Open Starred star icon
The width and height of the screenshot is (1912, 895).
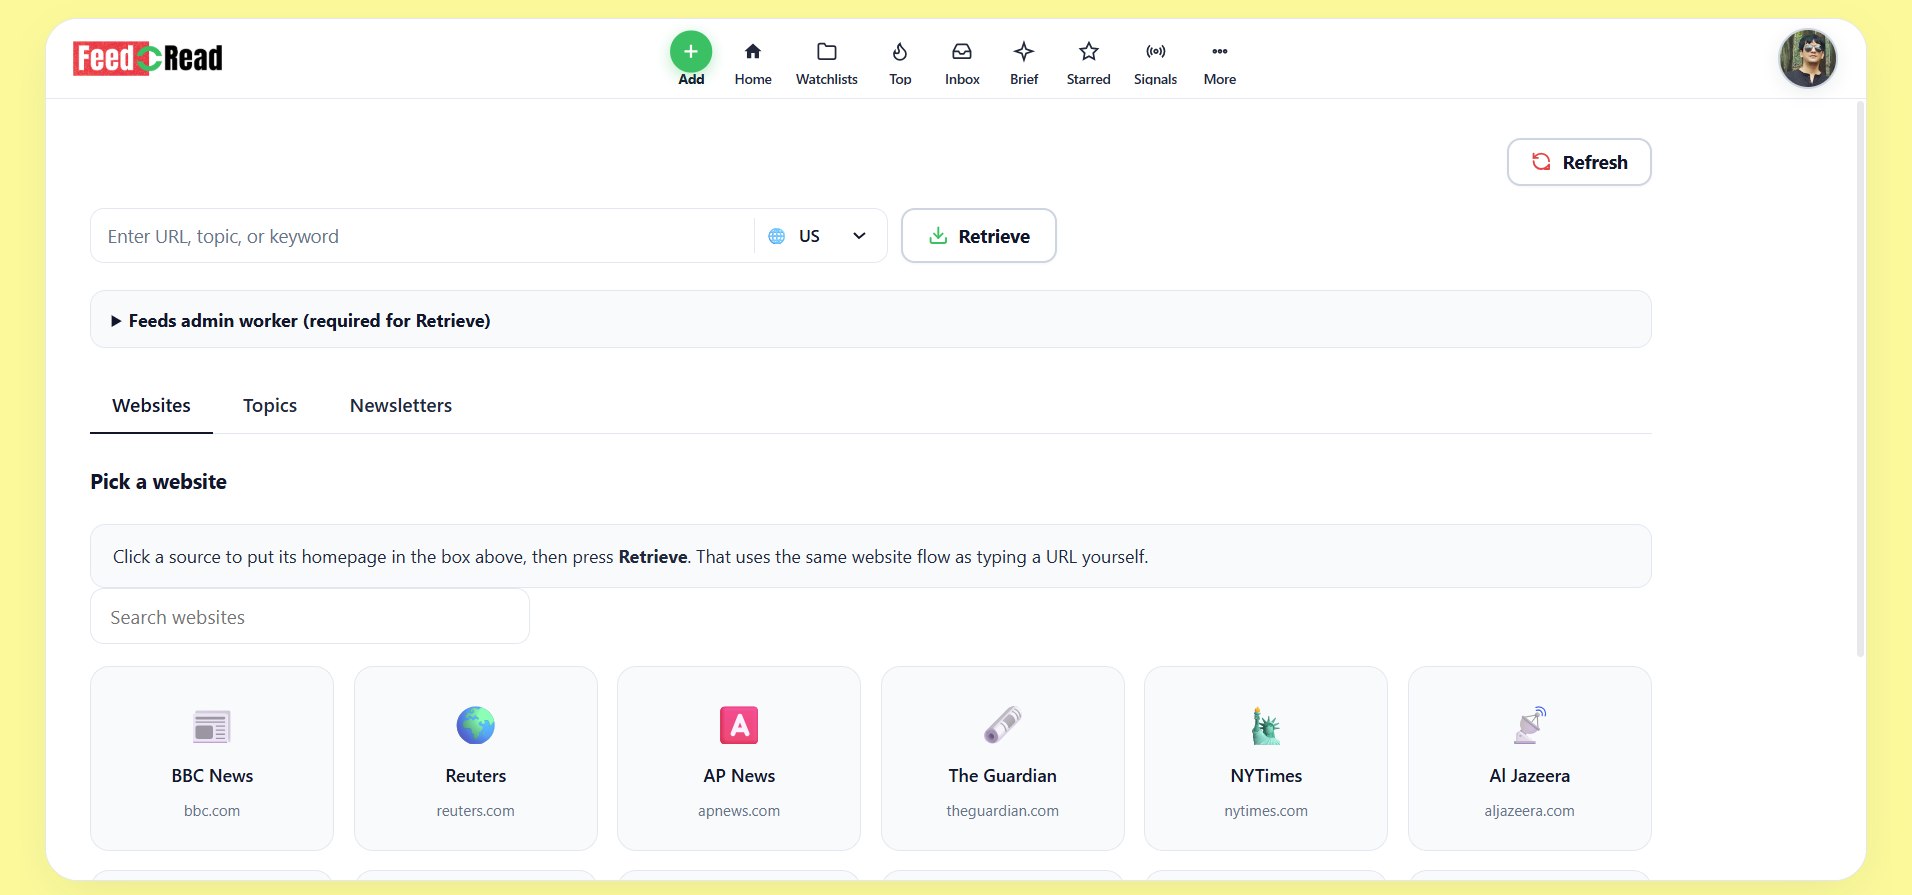[1089, 52]
